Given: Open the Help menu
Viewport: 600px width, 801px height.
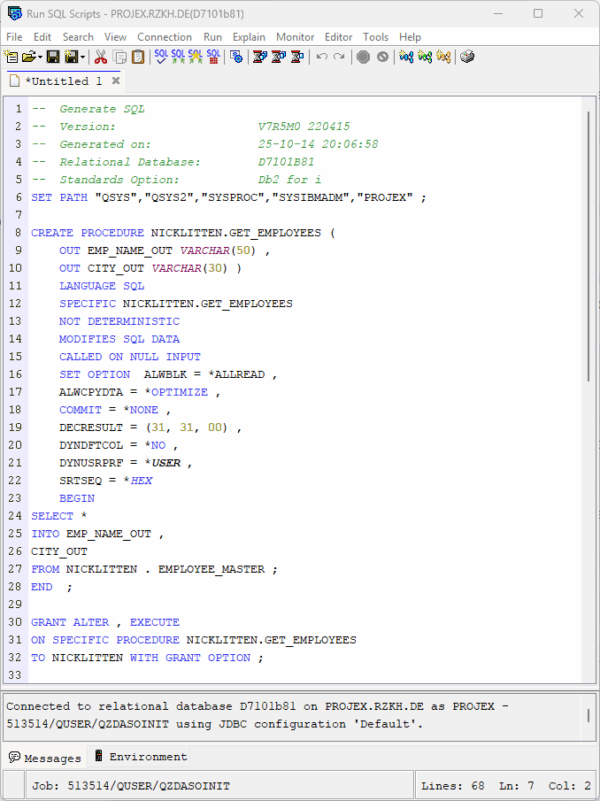Looking at the screenshot, I should (410, 37).
